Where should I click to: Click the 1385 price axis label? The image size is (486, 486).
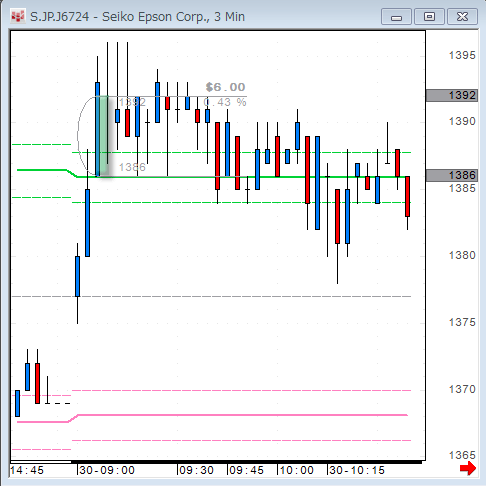462,188
